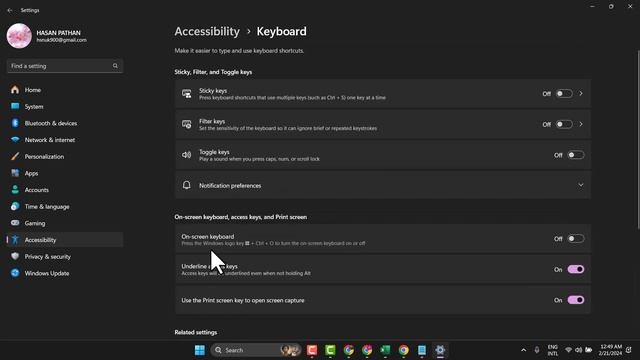640x360 pixels.
Task: Click the 'Sticky keys' title text
Action: 213,91
